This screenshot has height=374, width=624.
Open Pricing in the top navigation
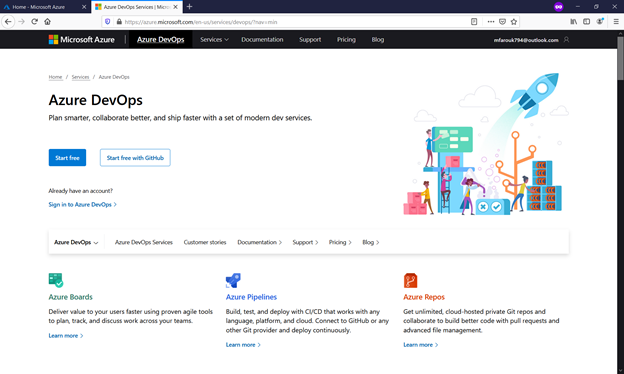[x=346, y=39]
